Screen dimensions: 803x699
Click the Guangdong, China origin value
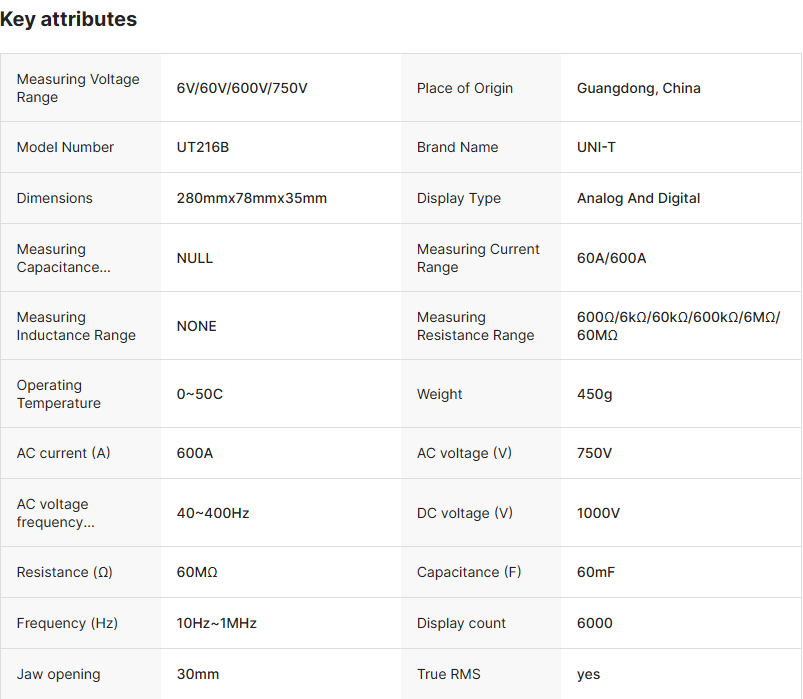(x=639, y=88)
